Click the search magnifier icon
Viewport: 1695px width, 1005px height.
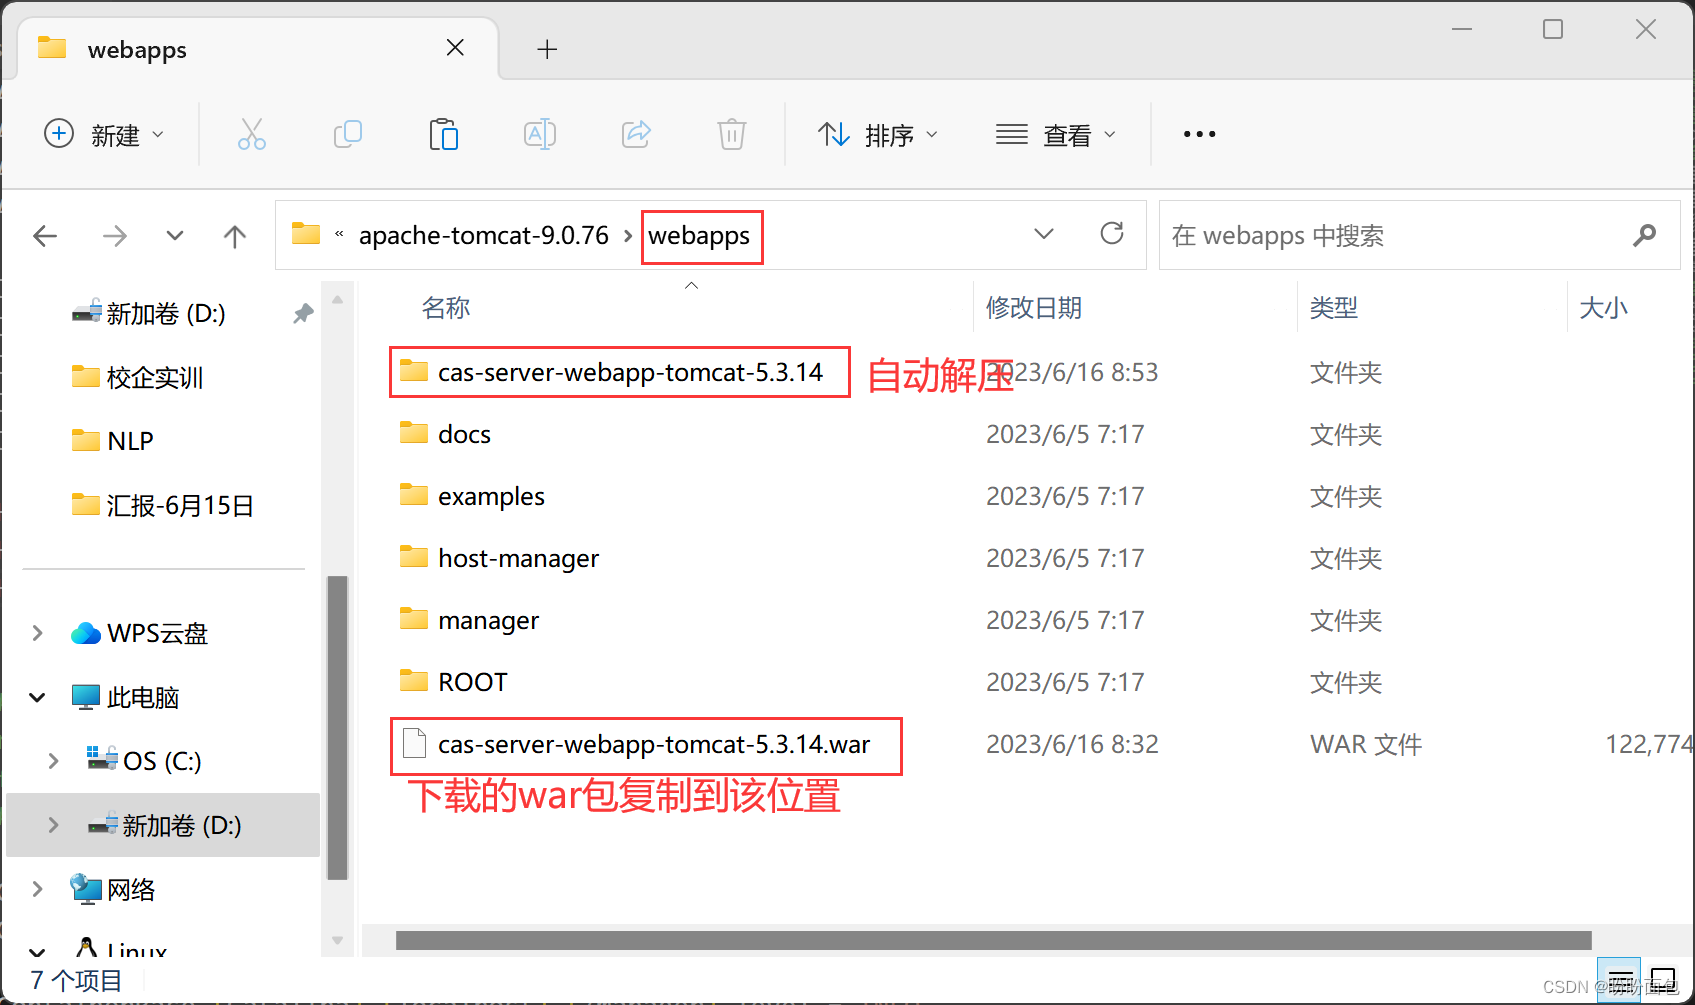(x=1644, y=236)
